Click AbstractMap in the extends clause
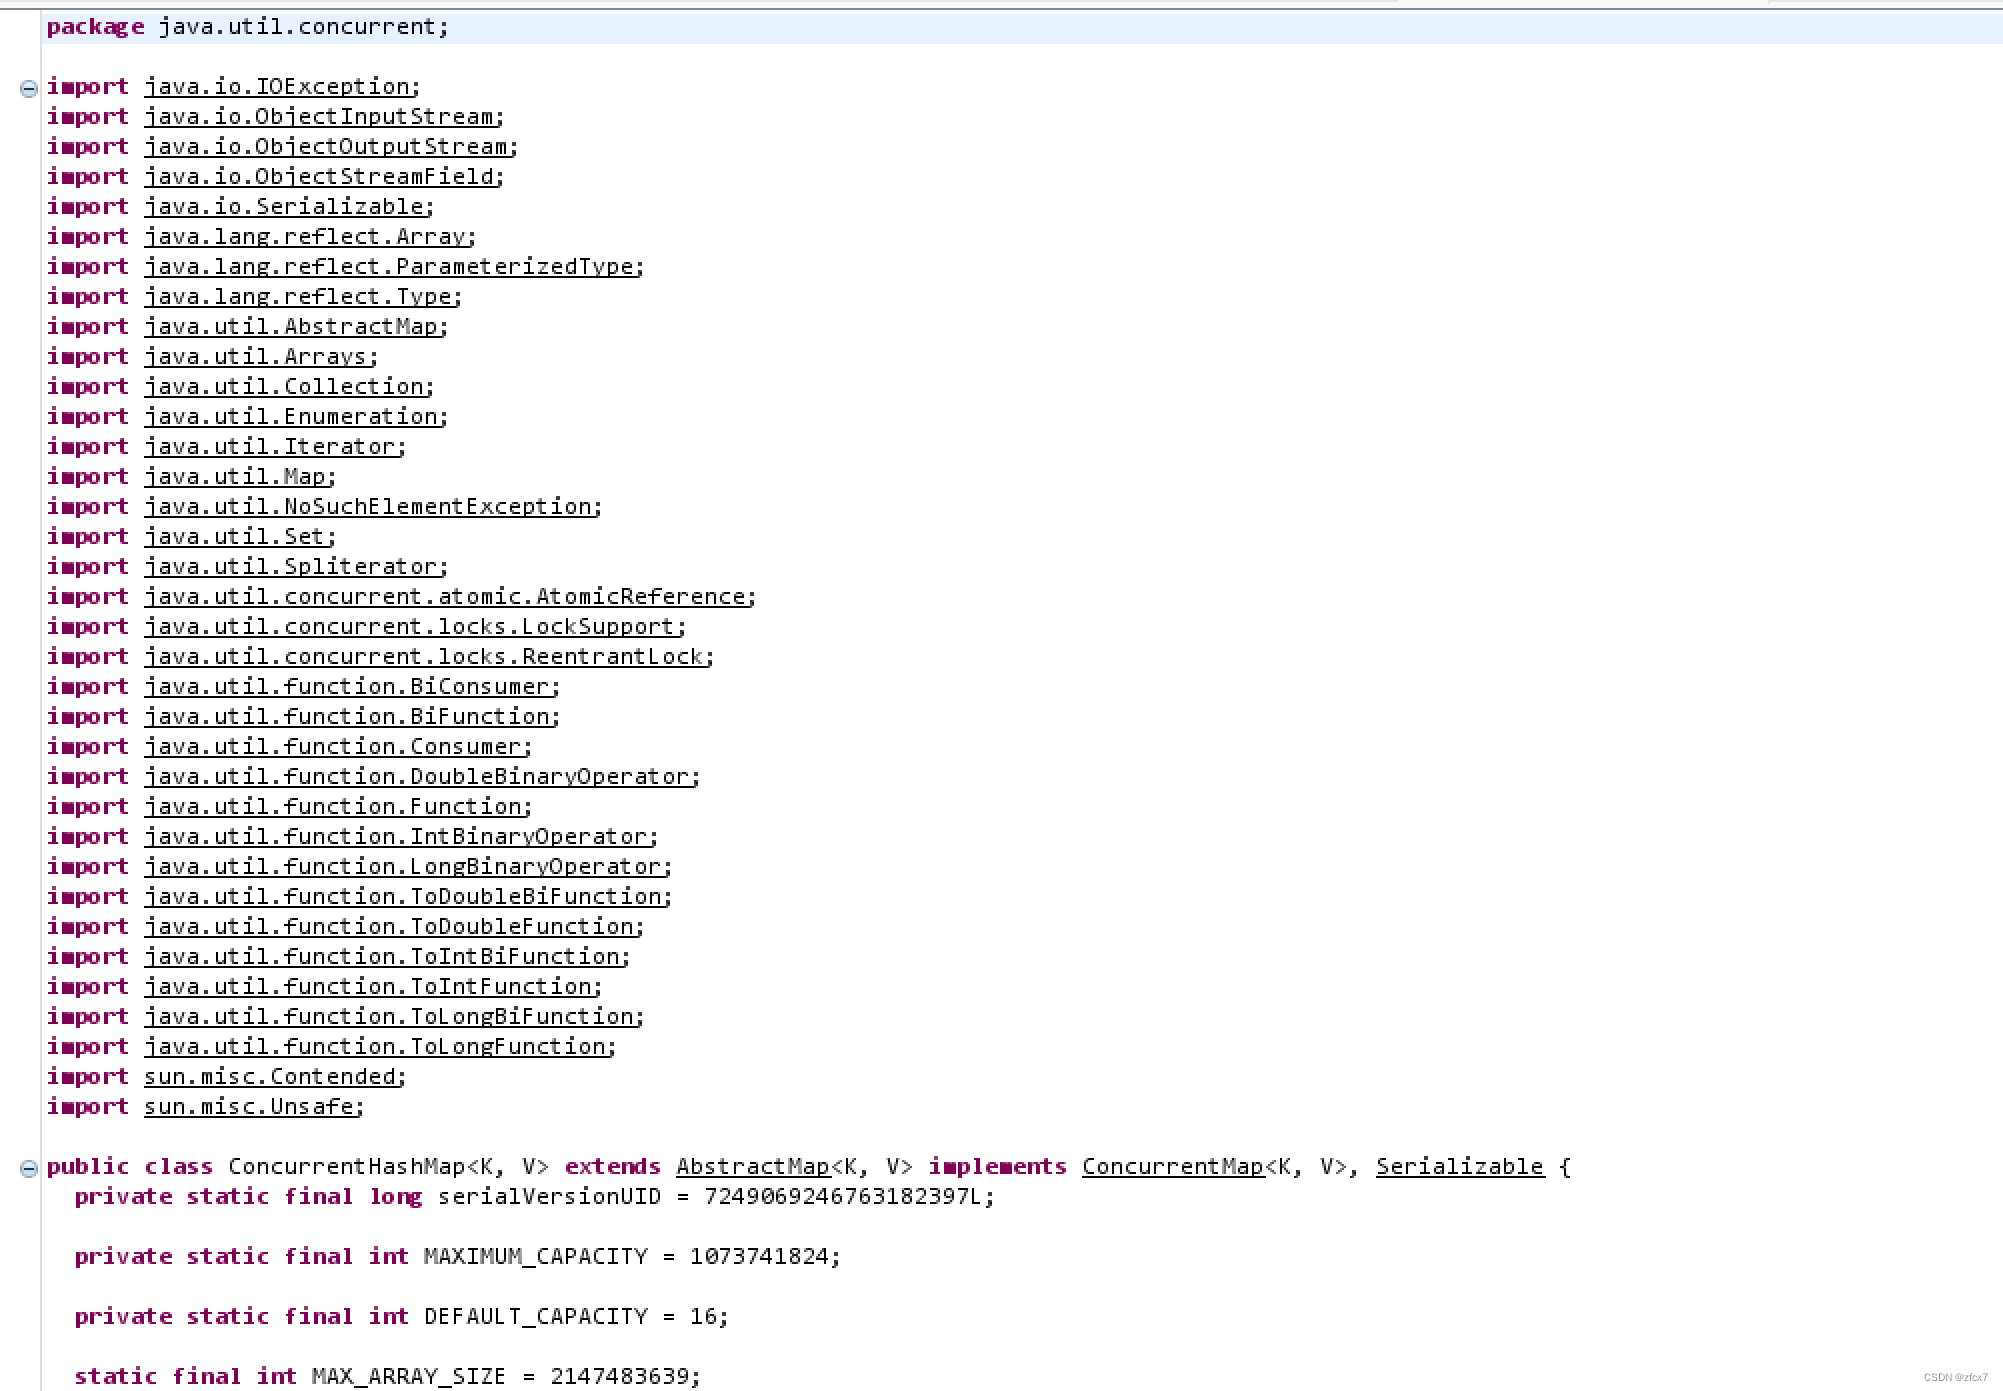 (x=752, y=1167)
